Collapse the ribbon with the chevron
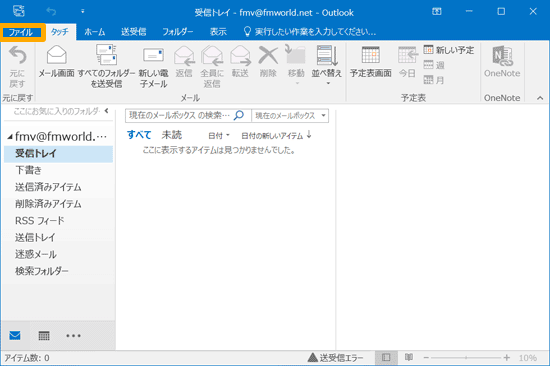550x366 pixels. 540,98
